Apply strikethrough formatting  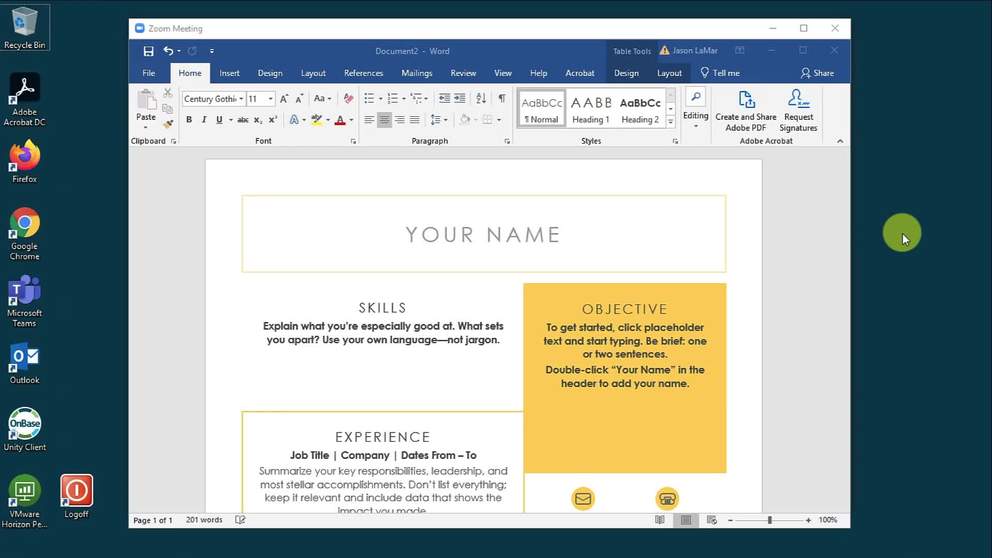(x=243, y=120)
